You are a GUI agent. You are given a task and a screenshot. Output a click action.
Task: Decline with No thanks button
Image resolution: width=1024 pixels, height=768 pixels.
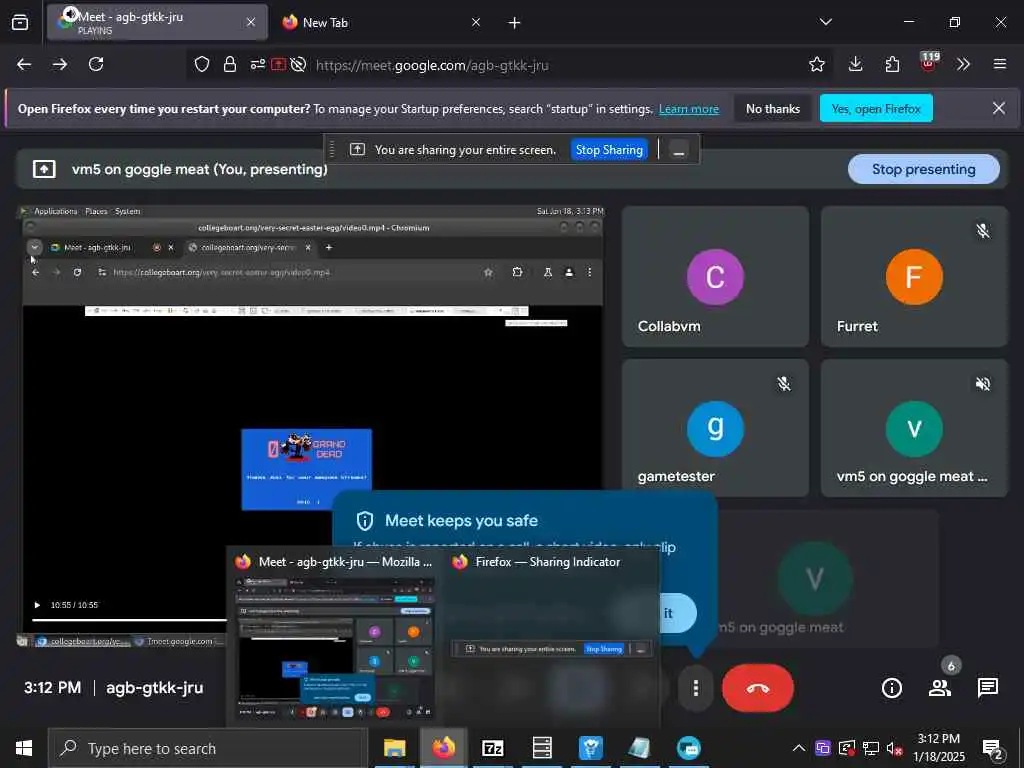[x=773, y=108]
